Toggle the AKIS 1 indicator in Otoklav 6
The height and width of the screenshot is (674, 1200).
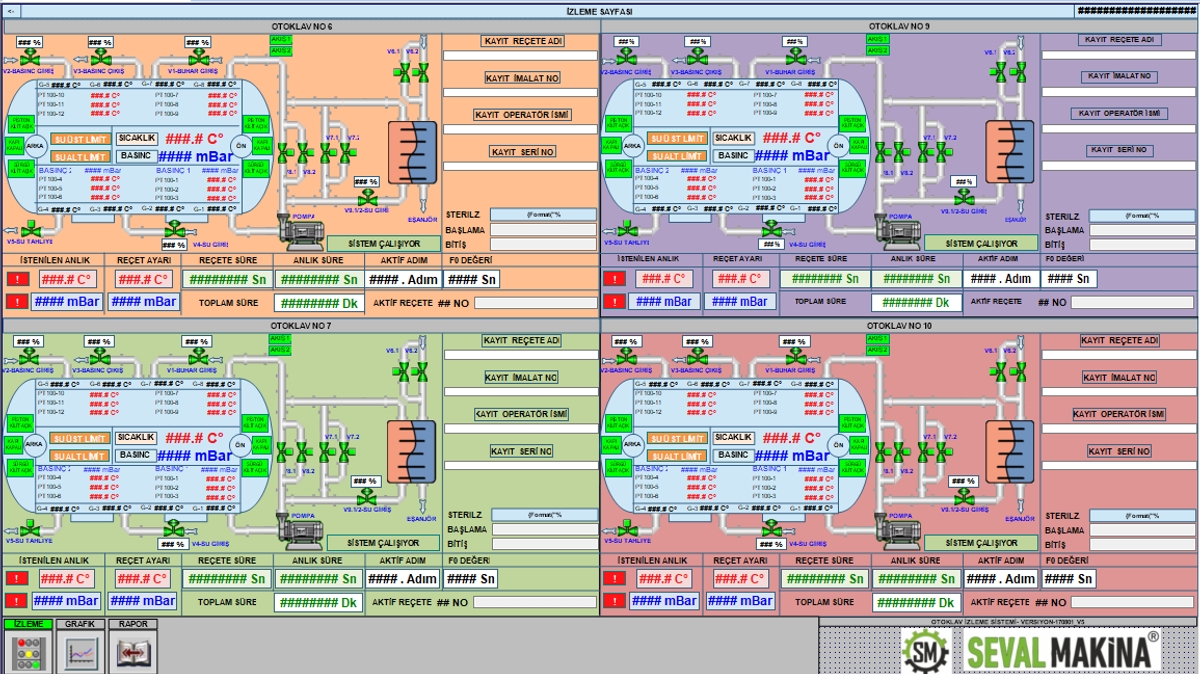[281, 39]
